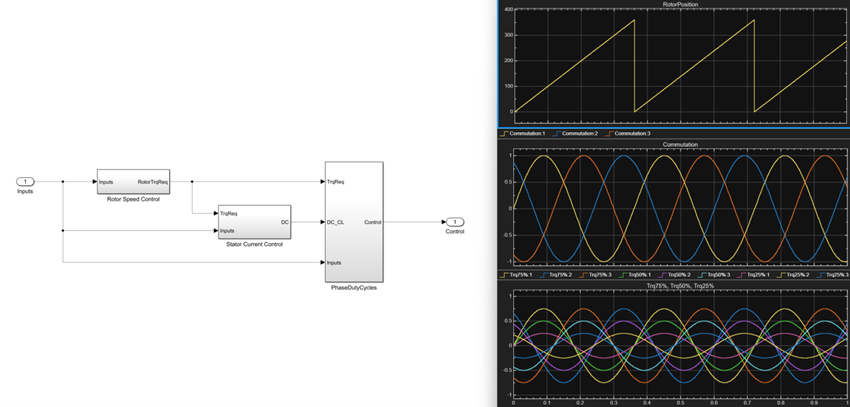
Task: Toggle Trq75%:1 legend entry
Action: pyautogui.click(x=517, y=275)
